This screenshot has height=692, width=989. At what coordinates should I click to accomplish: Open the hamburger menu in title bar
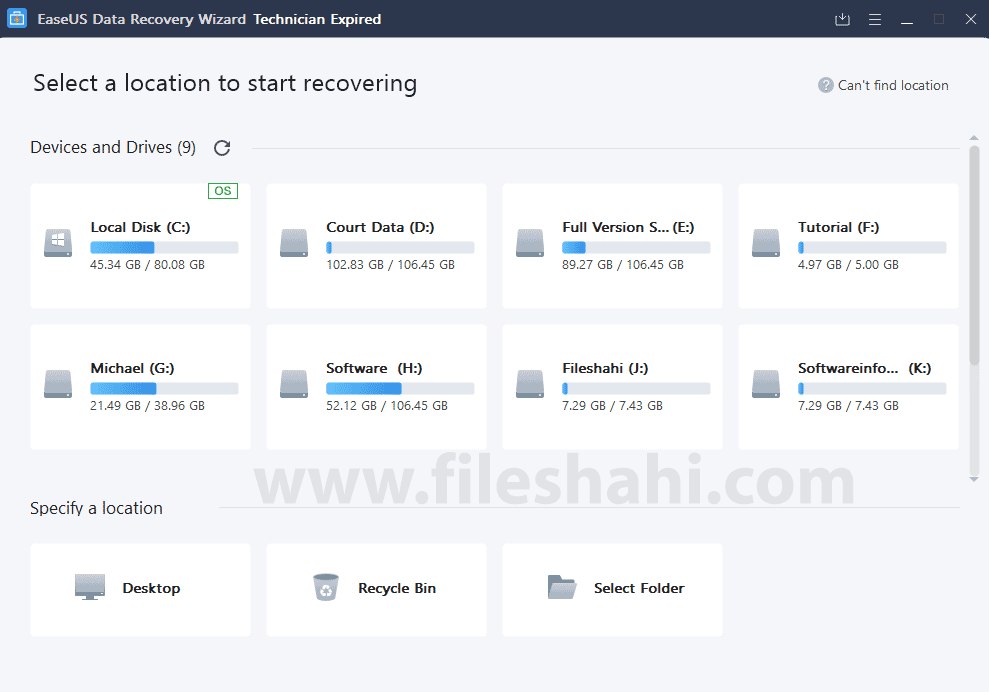coord(875,20)
